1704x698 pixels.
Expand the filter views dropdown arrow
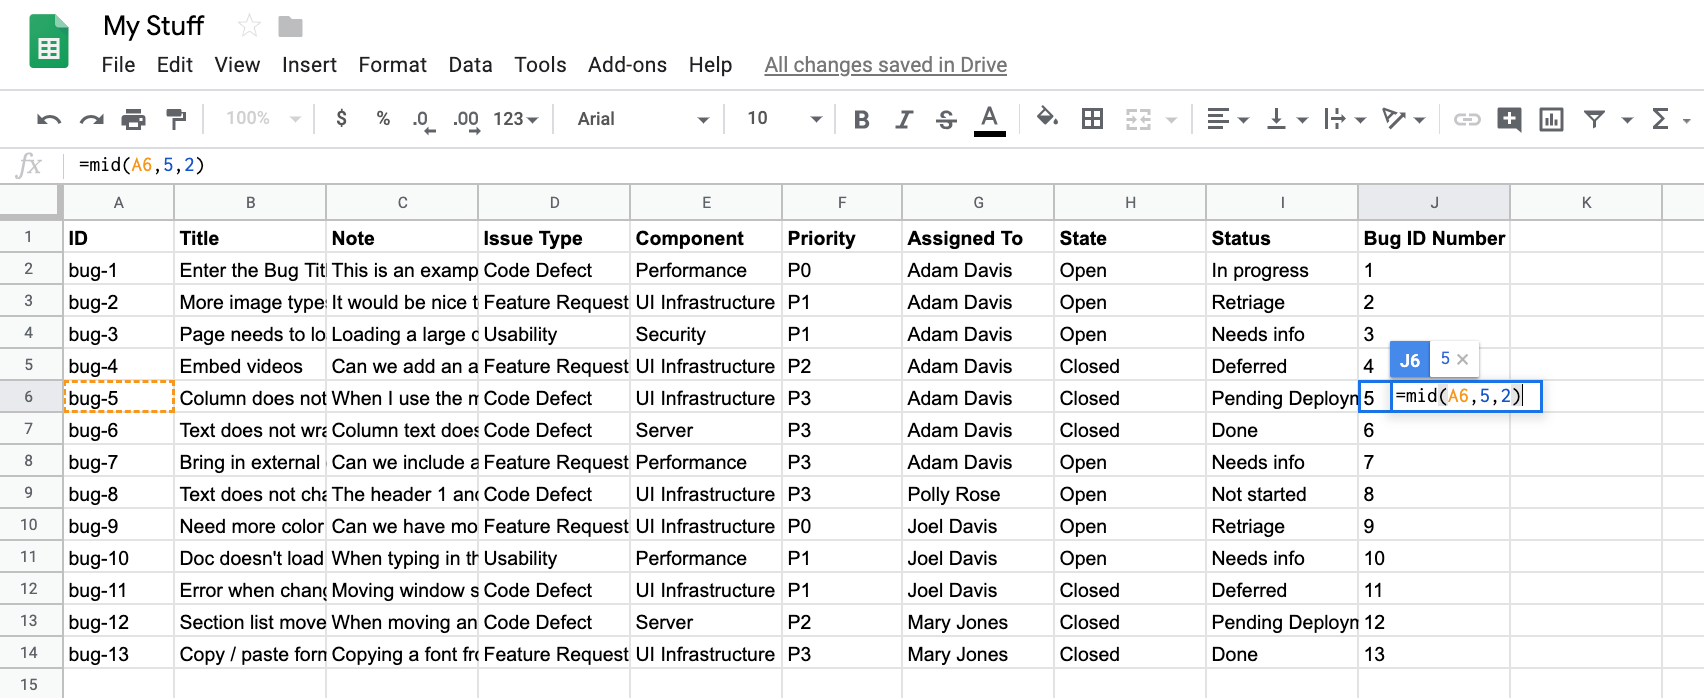pos(1627,120)
